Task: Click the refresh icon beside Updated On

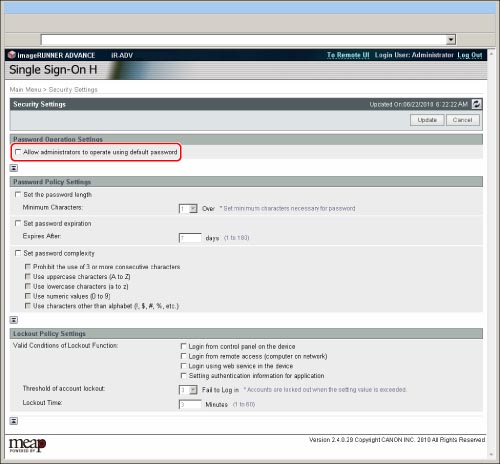Action: tap(477, 104)
